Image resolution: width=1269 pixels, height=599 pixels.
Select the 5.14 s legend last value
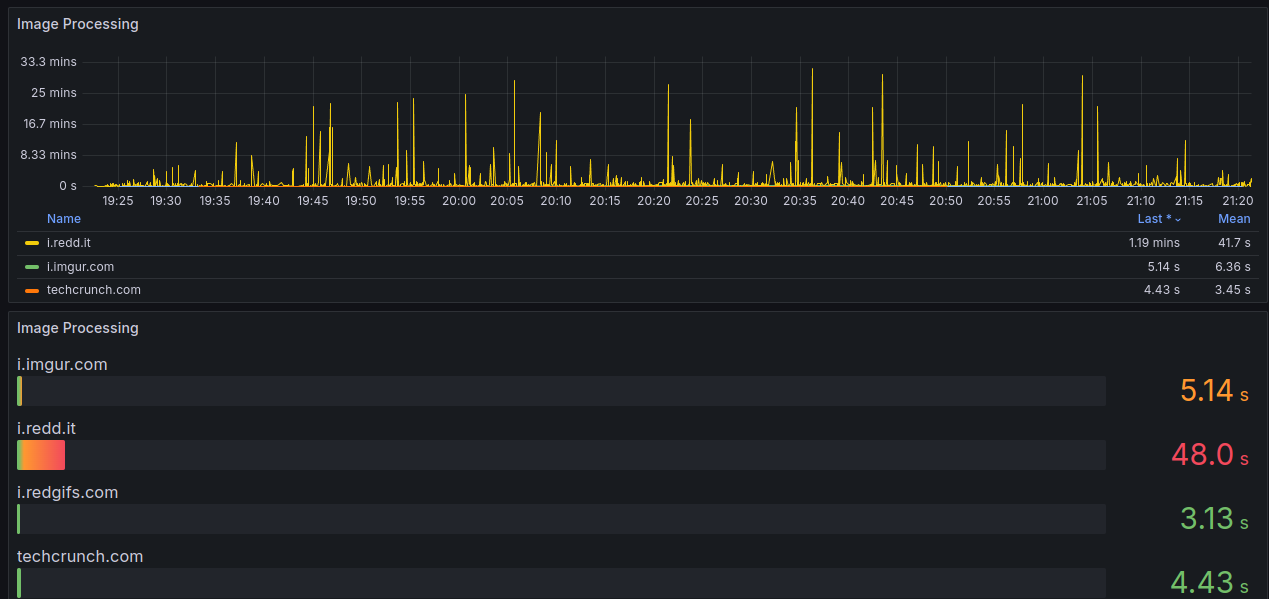click(1162, 267)
